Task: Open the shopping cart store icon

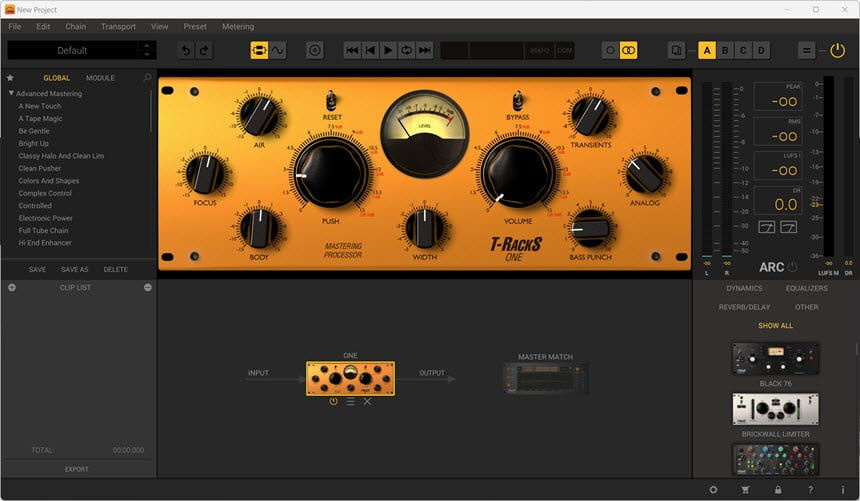Action: pos(745,489)
